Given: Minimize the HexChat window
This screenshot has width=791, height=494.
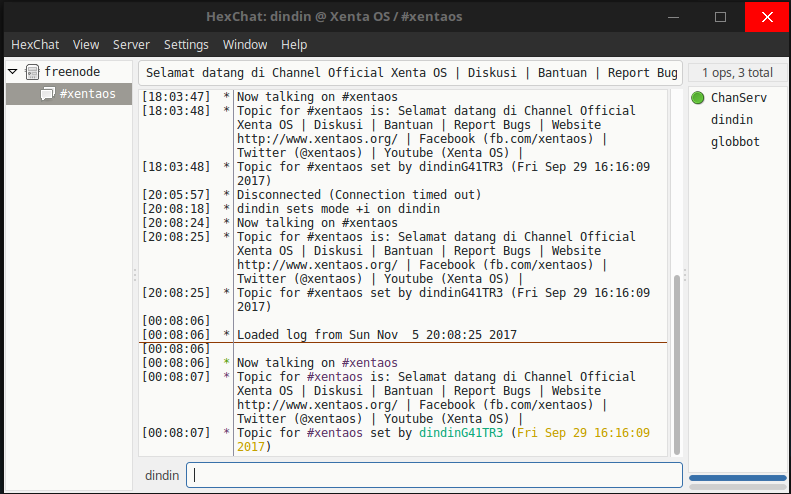Looking at the screenshot, I should [x=673, y=17].
